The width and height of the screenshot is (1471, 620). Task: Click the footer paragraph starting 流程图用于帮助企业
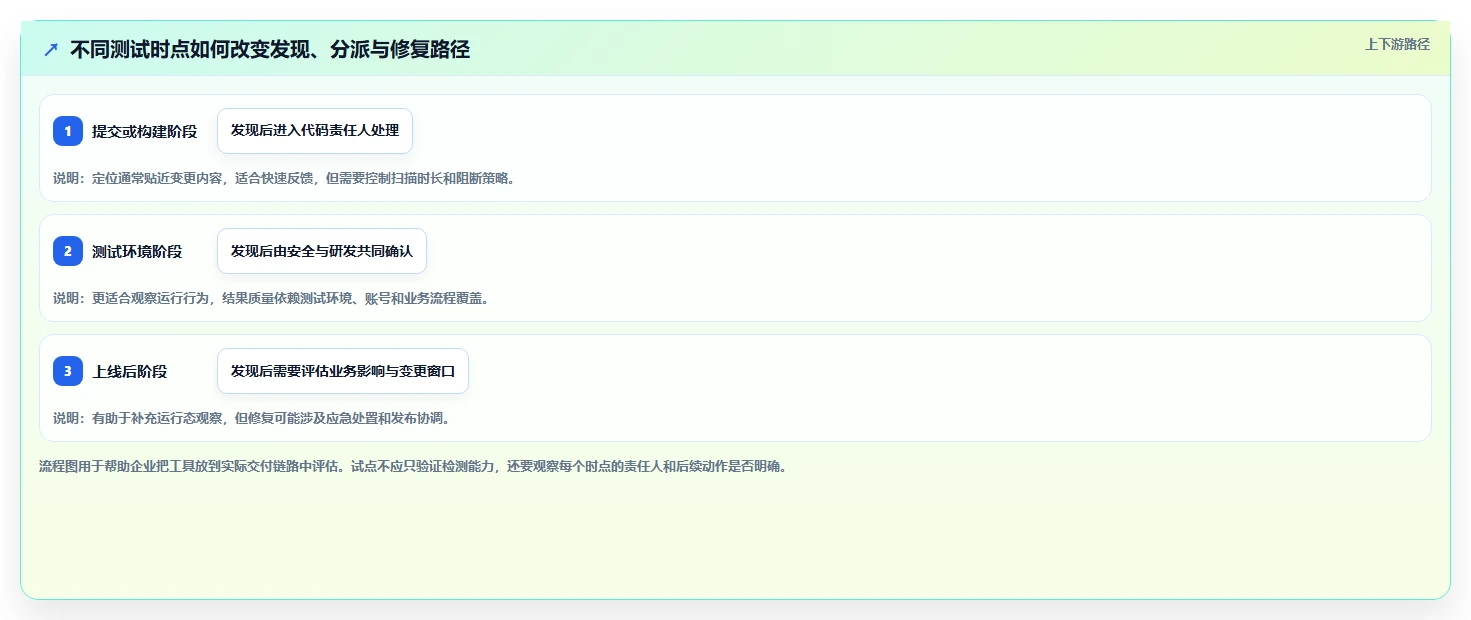(x=413, y=466)
